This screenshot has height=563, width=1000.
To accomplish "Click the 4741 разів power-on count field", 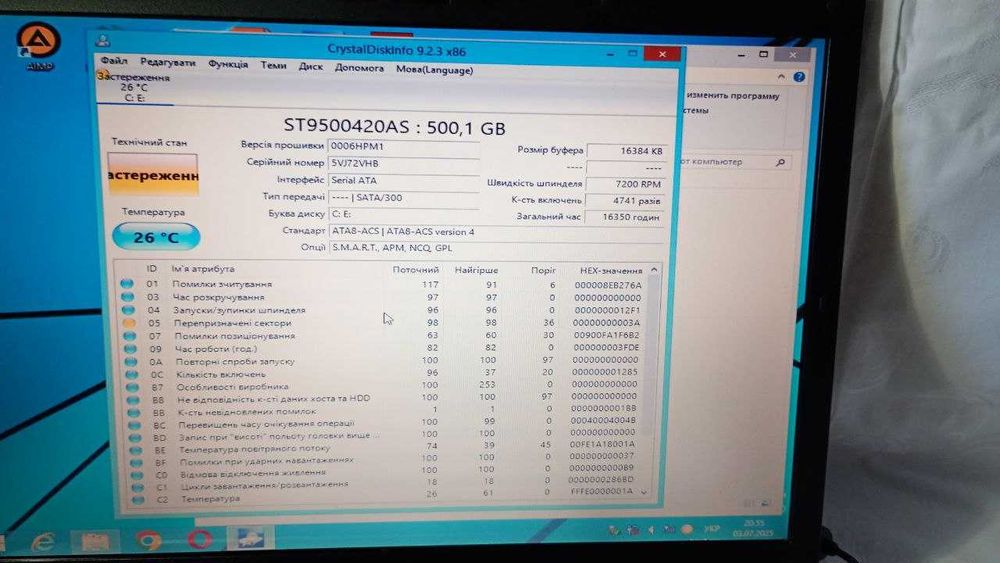I will point(624,200).
